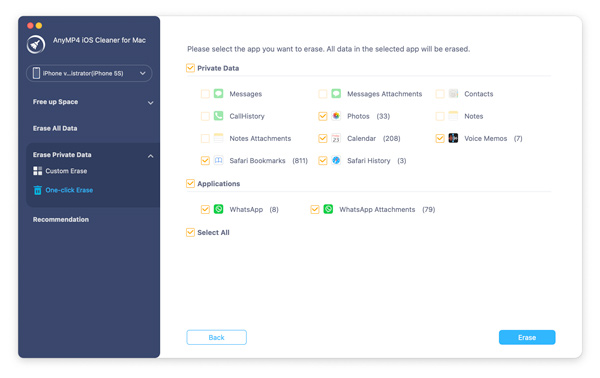Click the Safari History label
This screenshot has height=378, width=600.
click(369, 161)
